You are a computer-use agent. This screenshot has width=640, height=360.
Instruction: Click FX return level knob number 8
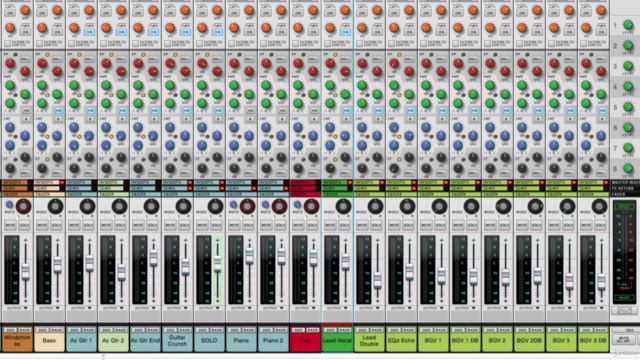[628, 168]
